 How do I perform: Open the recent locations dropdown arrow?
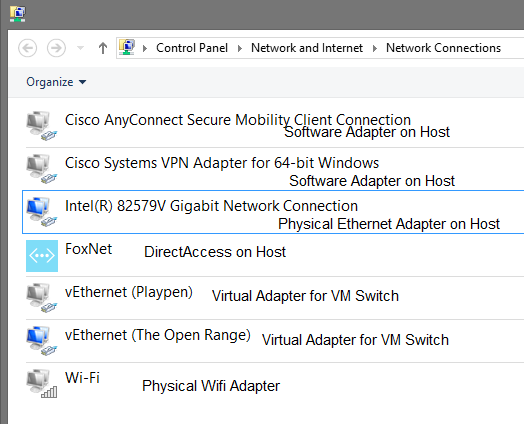pos(80,48)
